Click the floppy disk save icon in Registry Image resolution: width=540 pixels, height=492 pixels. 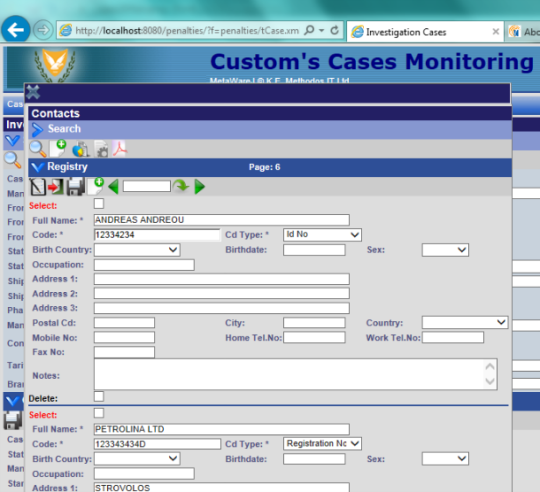[75, 187]
